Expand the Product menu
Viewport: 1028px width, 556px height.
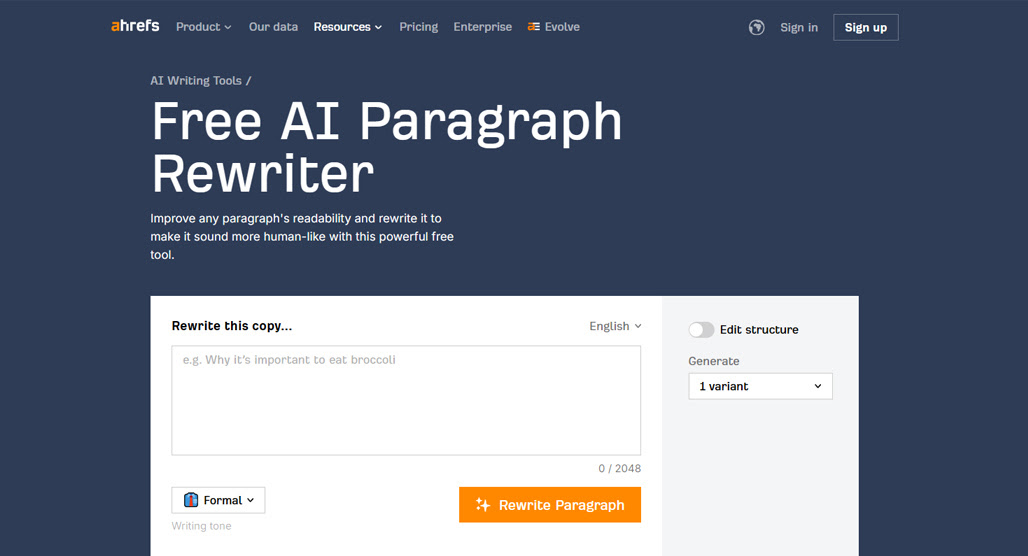[x=203, y=27]
